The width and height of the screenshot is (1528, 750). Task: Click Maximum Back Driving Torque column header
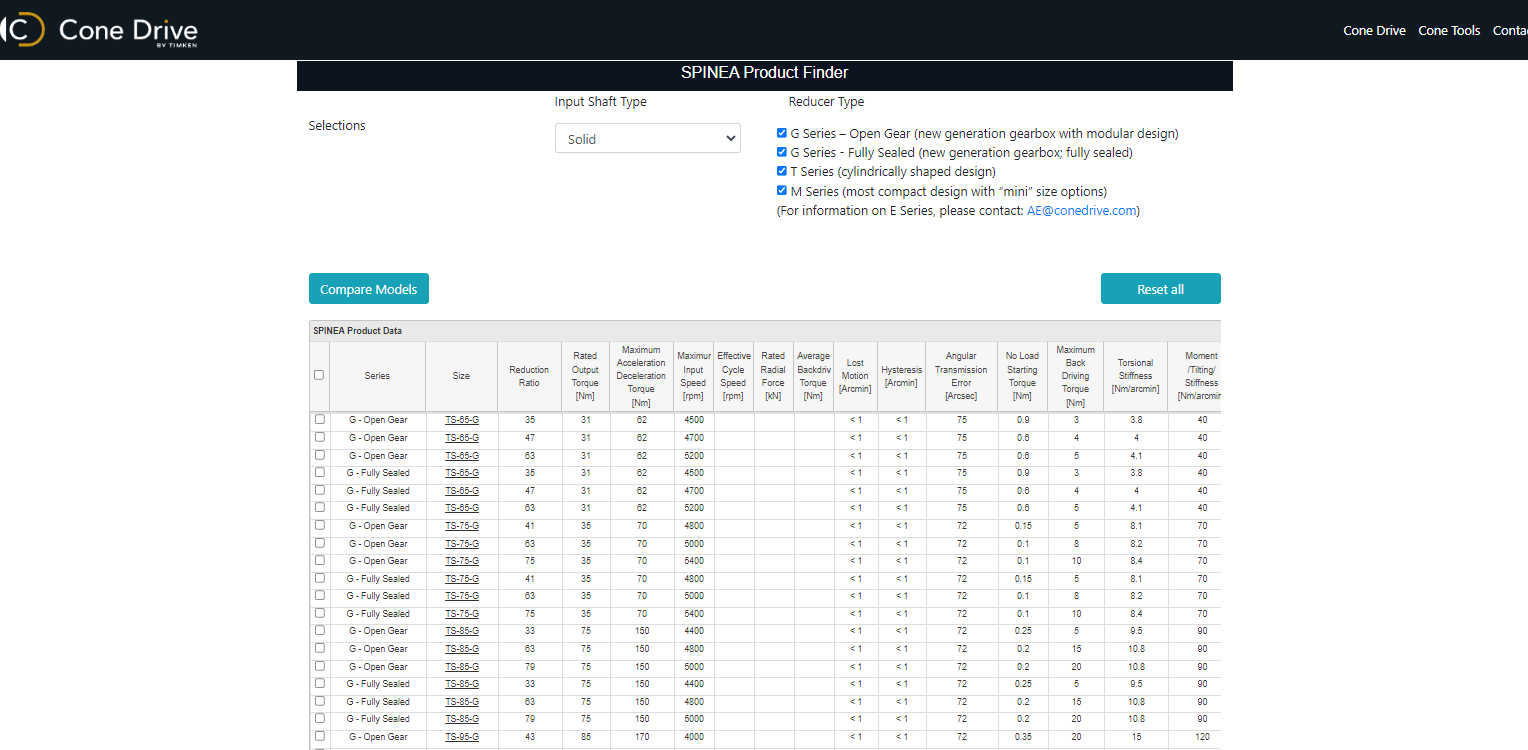(1076, 376)
